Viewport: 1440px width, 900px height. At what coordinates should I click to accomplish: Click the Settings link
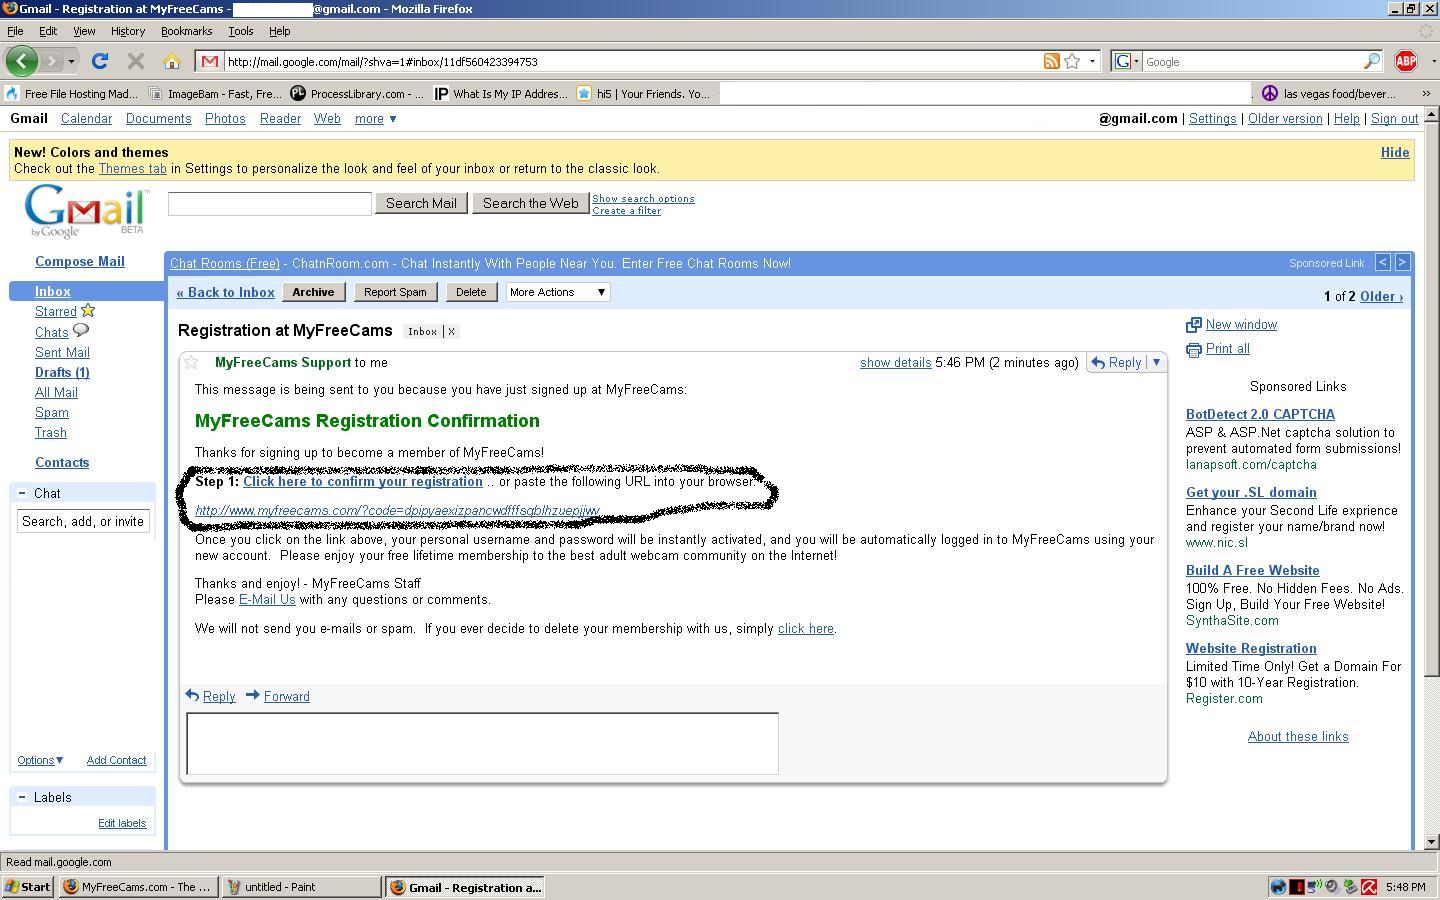coord(1212,118)
